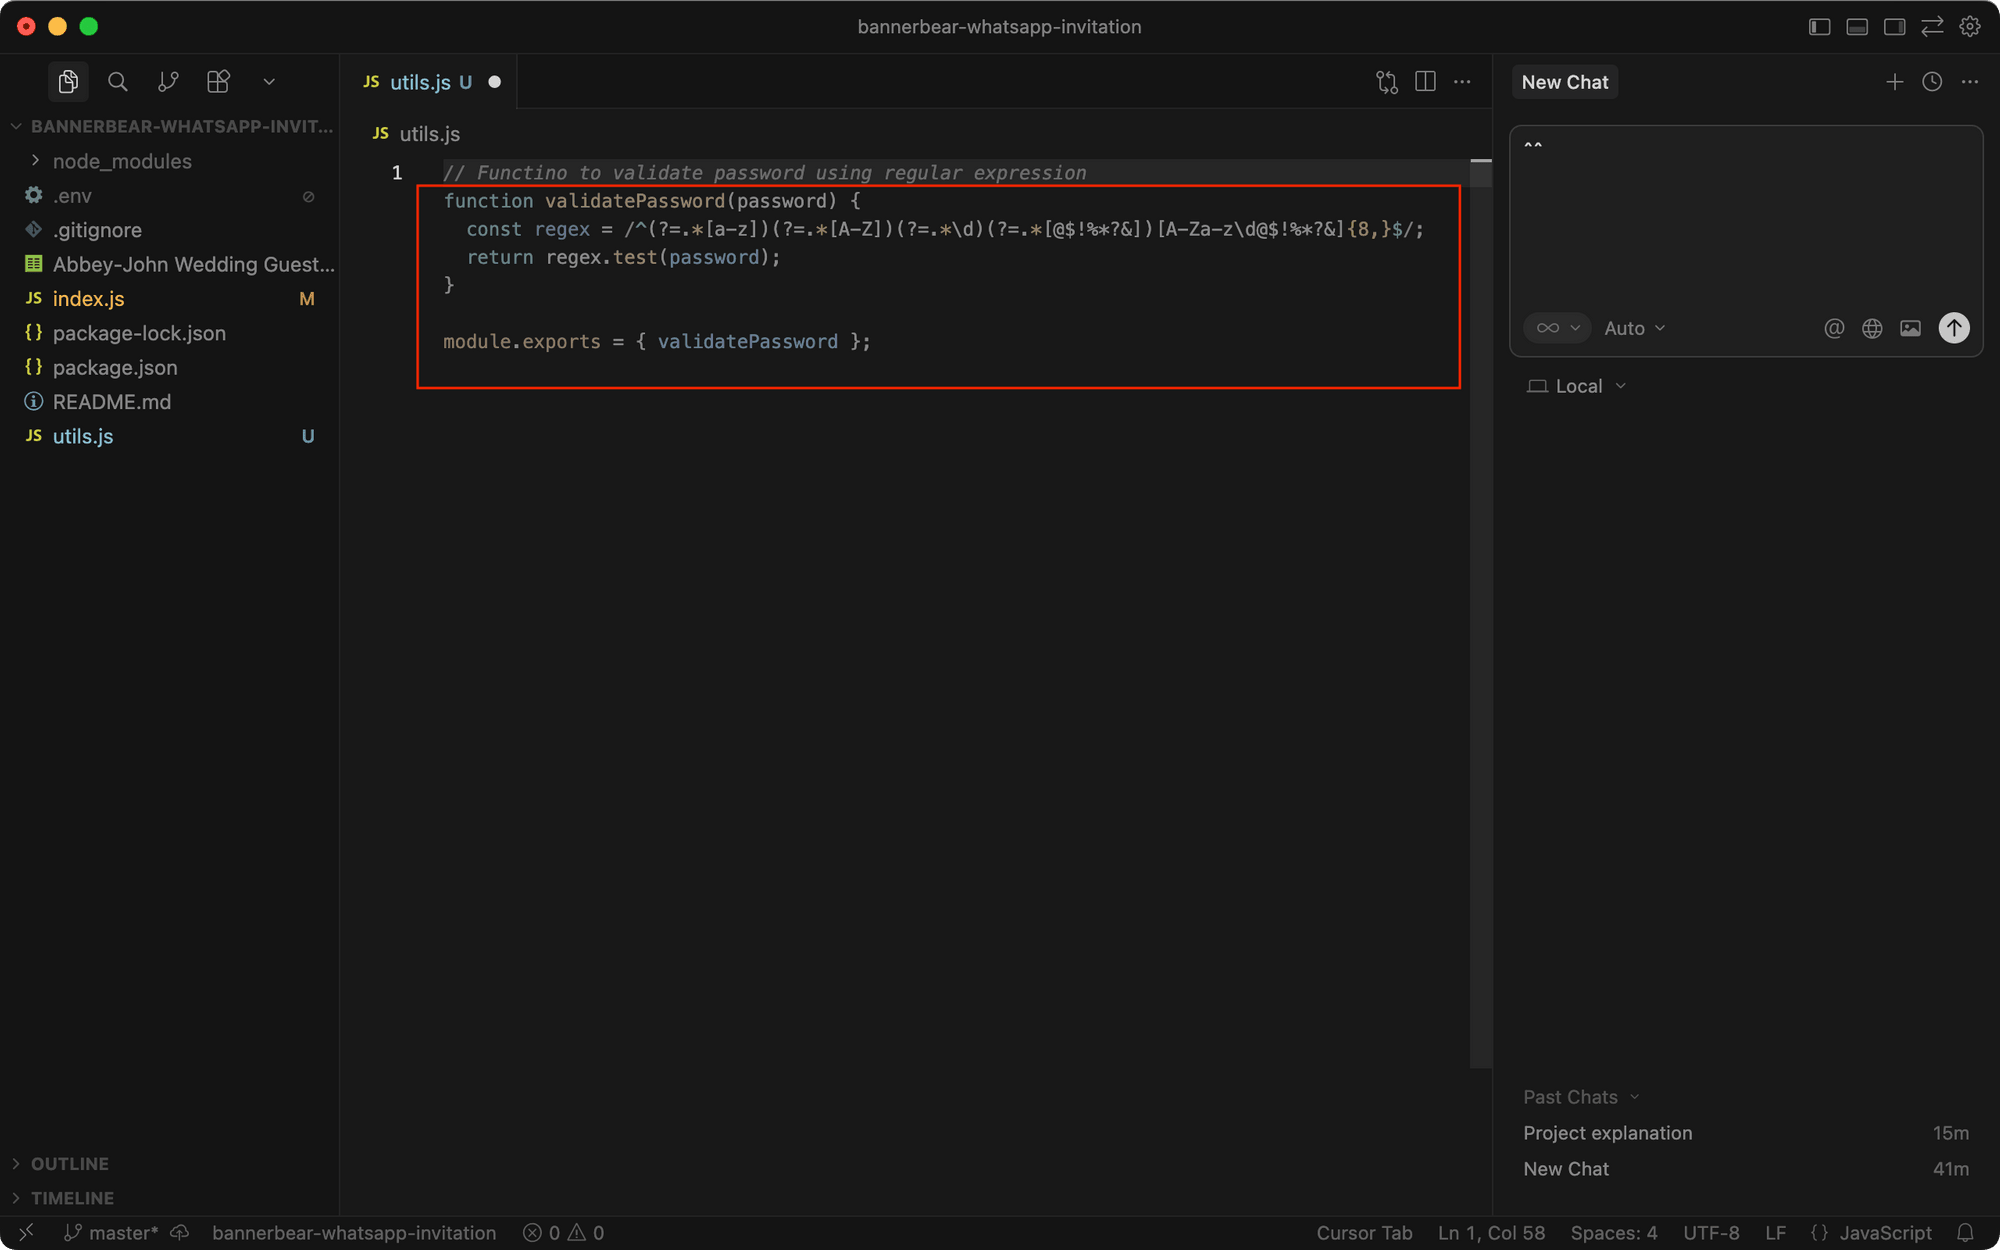Screen dimensions: 2000x1250
Task: Open the Project explanation past chat
Action: [1607, 1132]
